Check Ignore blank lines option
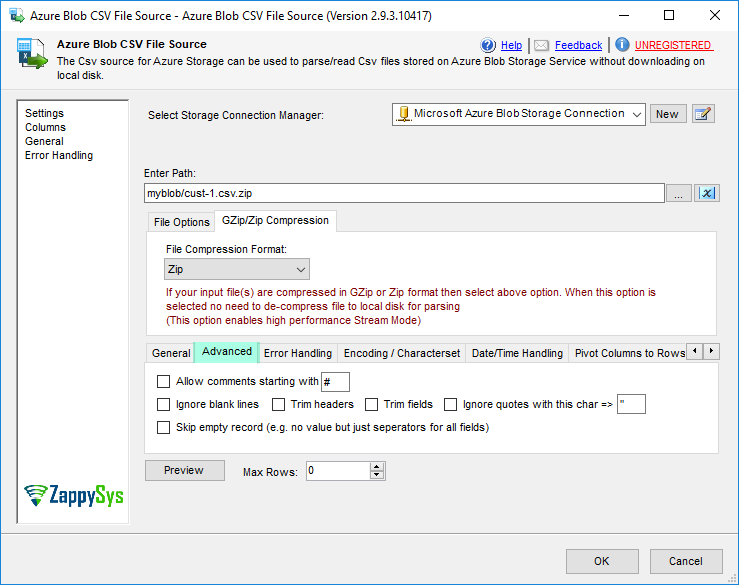Viewport: 739px width, 585px height. 163,404
